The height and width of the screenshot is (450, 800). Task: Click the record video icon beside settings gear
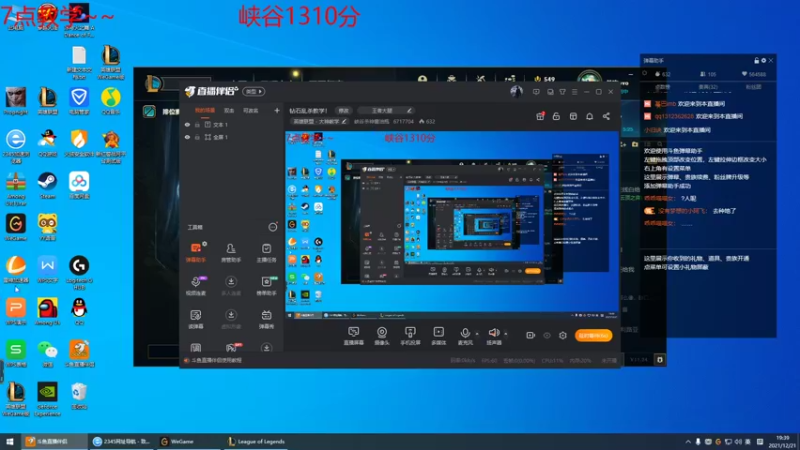(x=531, y=335)
